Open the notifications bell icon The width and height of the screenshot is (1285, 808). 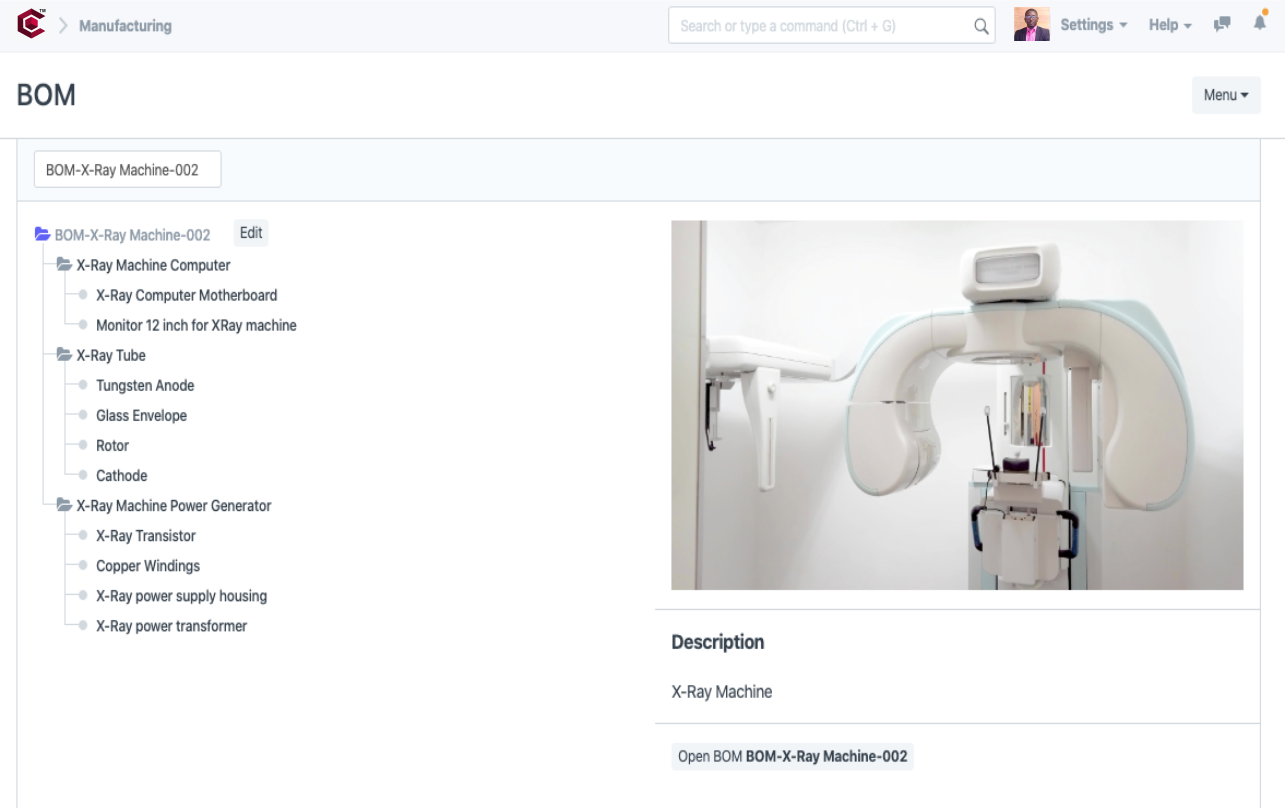point(1259,25)
